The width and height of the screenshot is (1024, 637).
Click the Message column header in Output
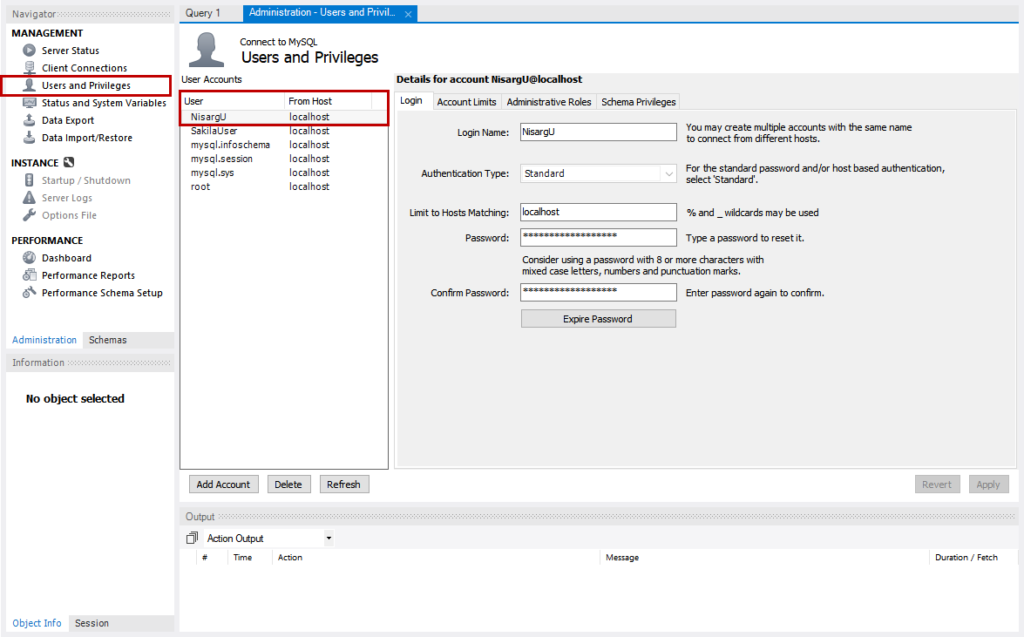[763, 557]
